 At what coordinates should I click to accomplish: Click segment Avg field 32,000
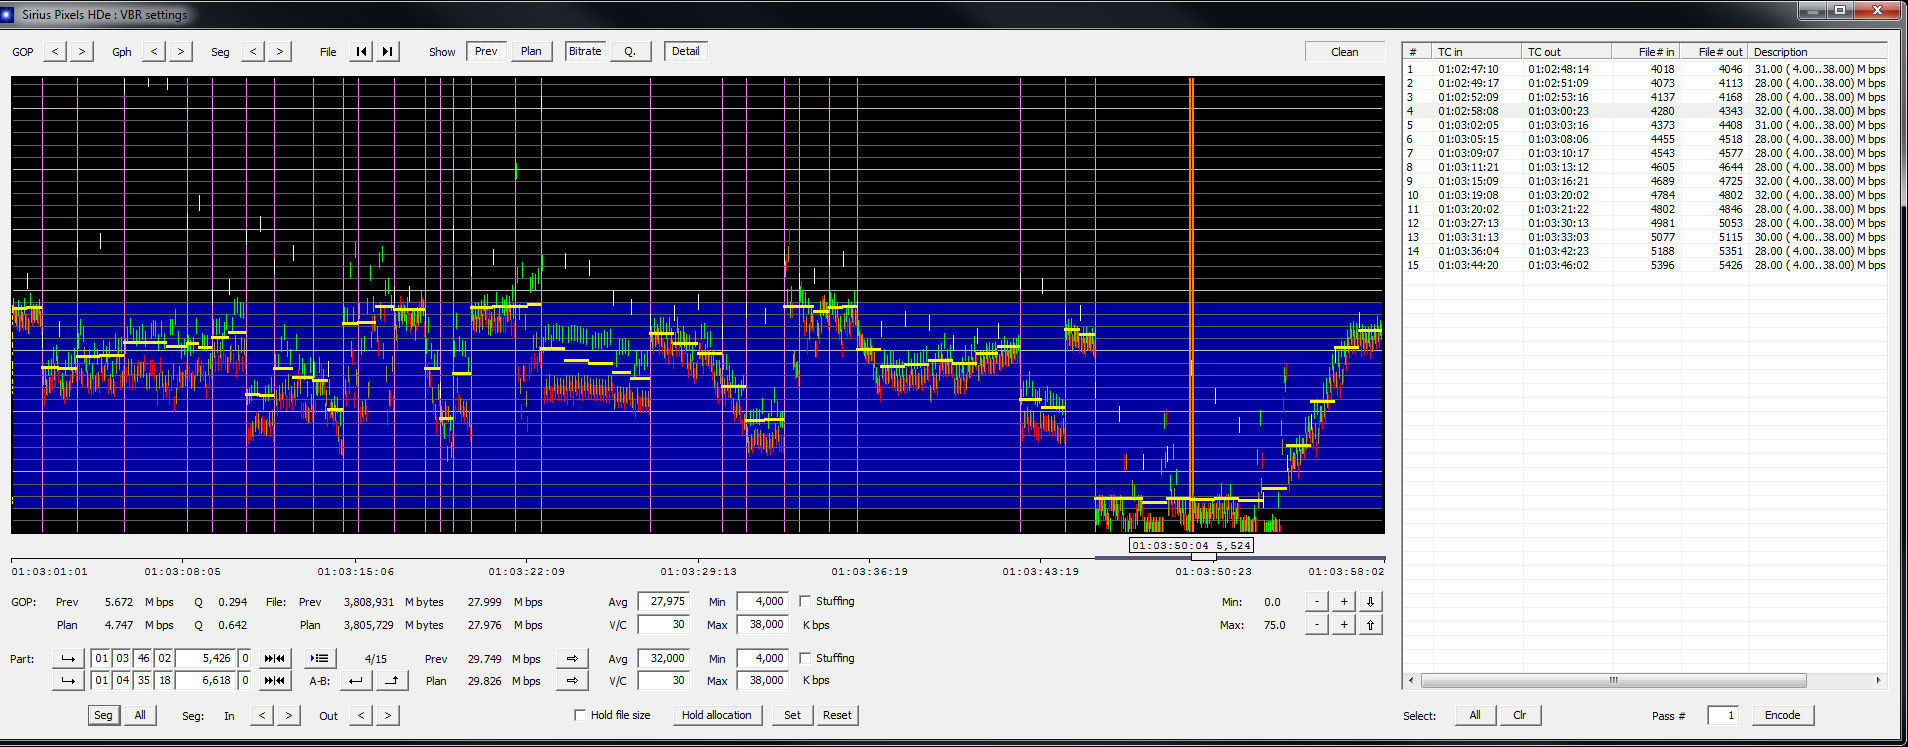tap(664, 658)
